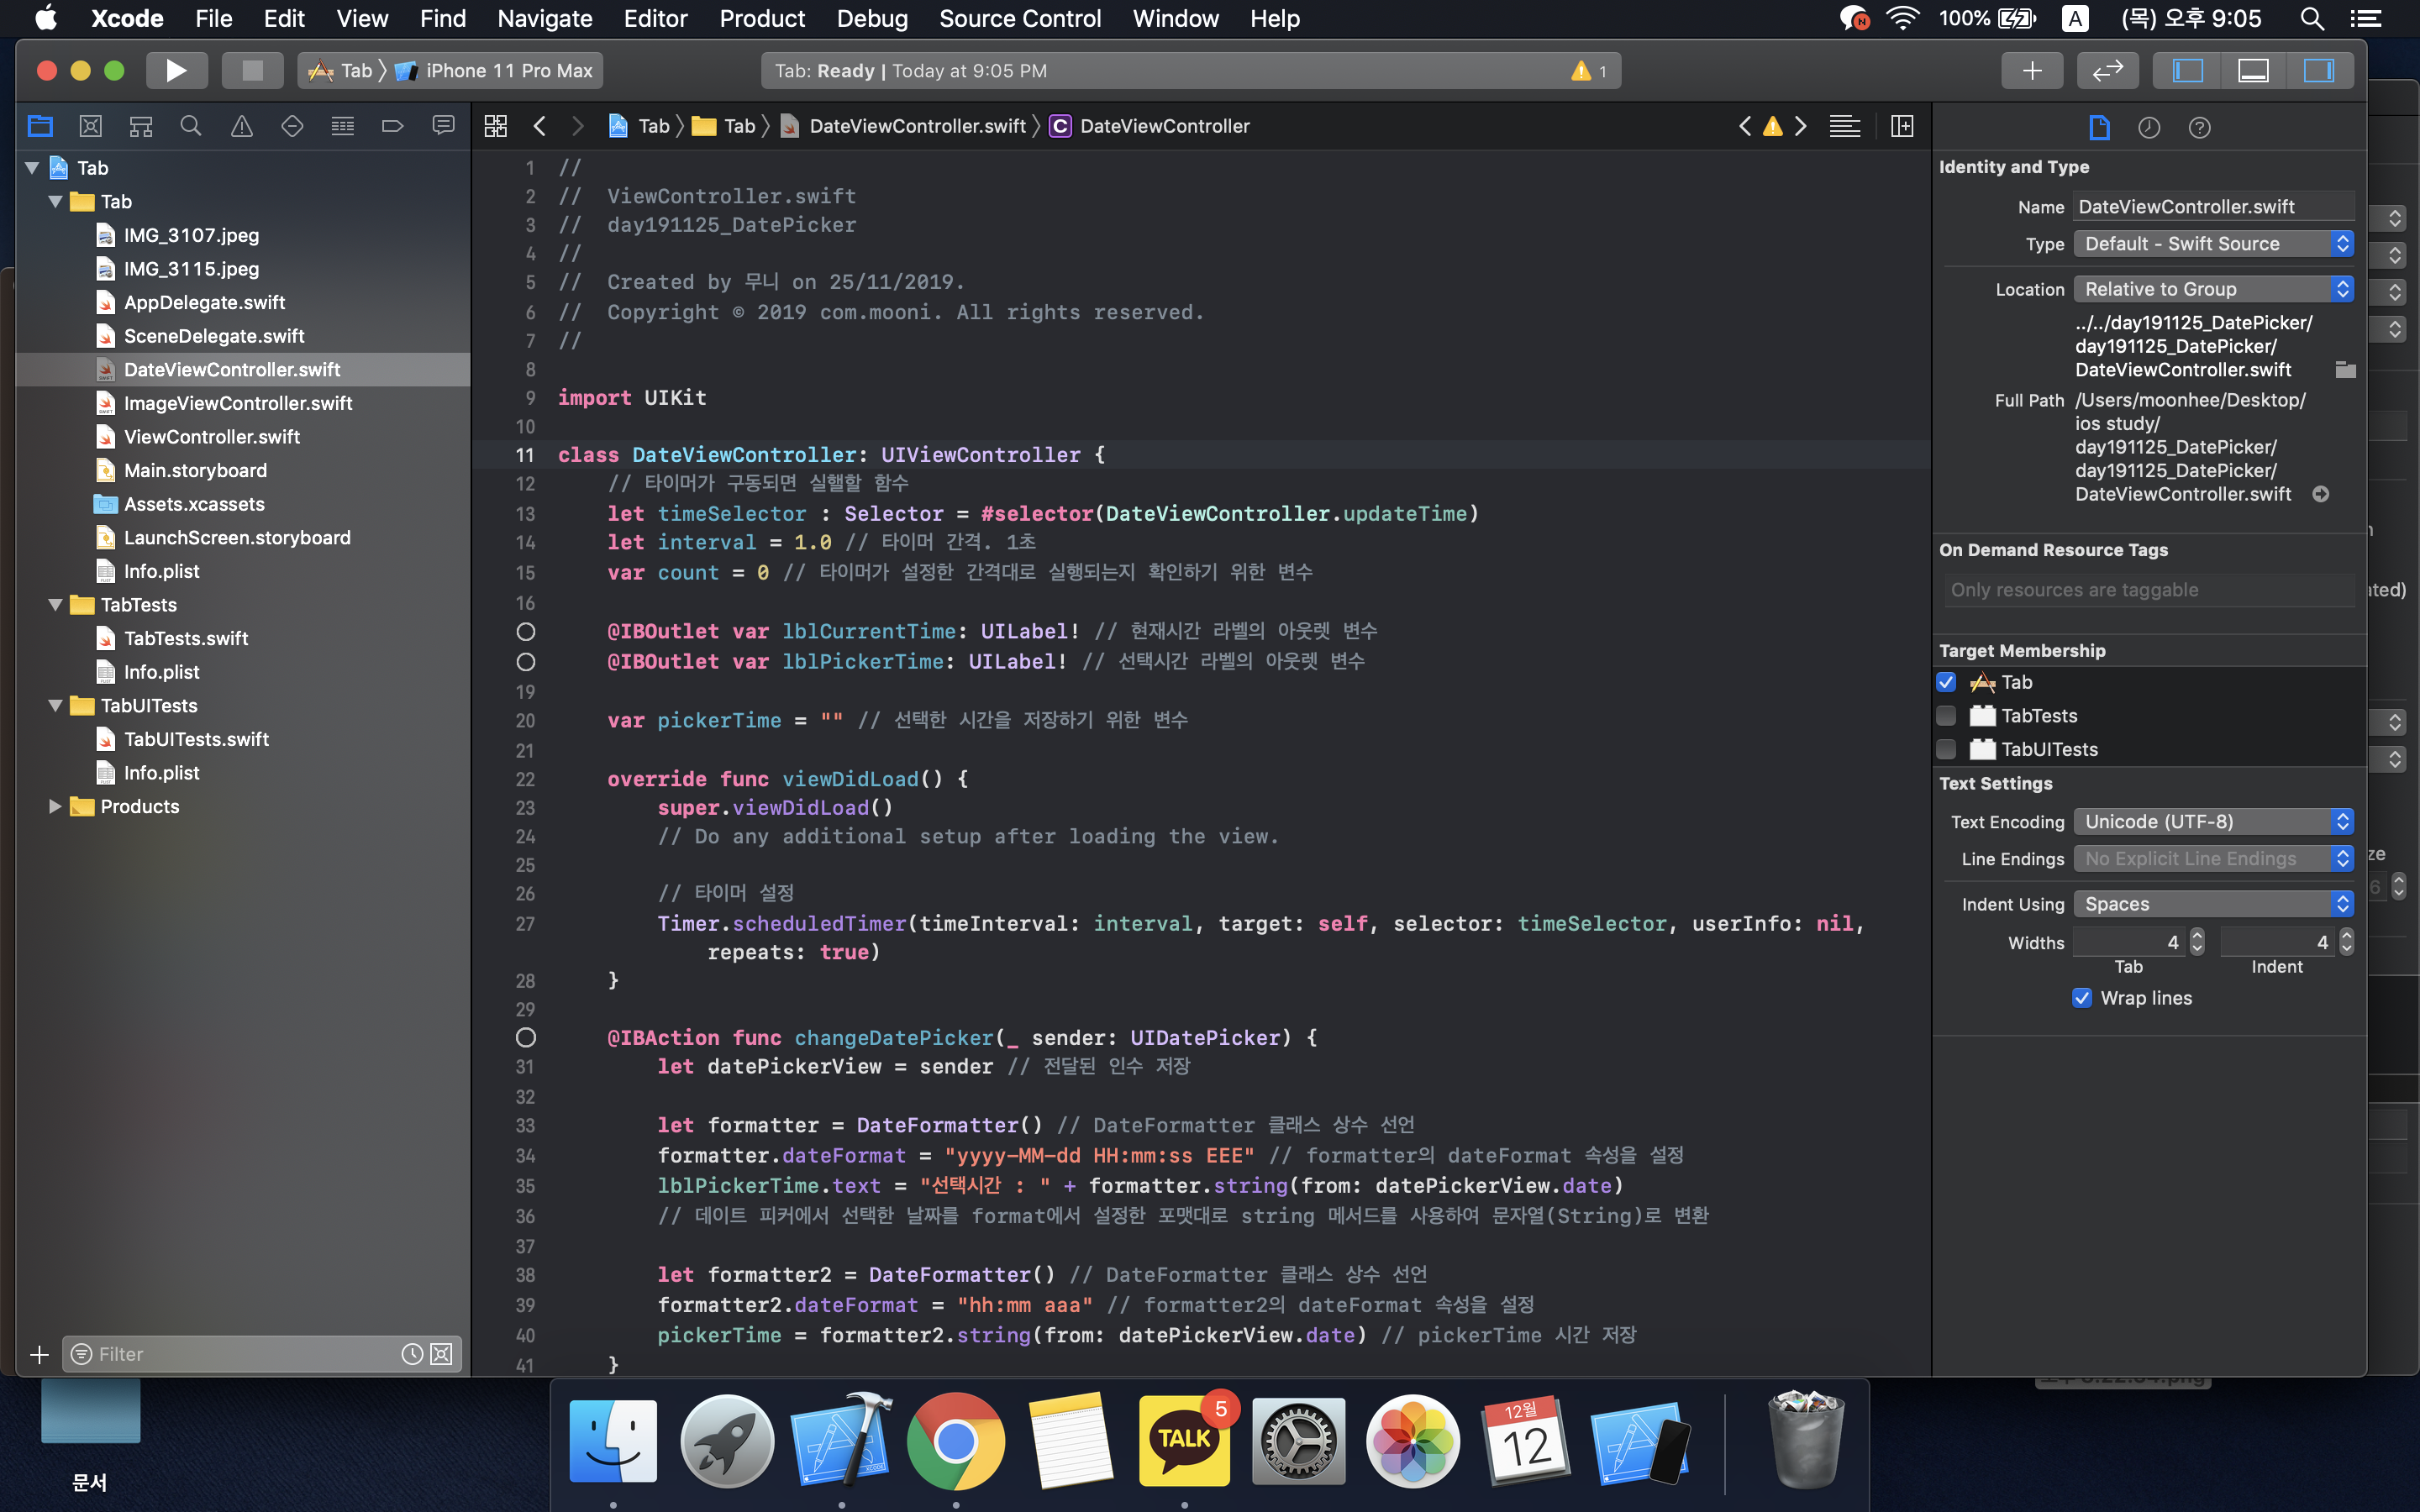The image size is (2420, 1512).
Task: Click the iPhone 11 Pro Max destination
Action: (x=508, y=70)
